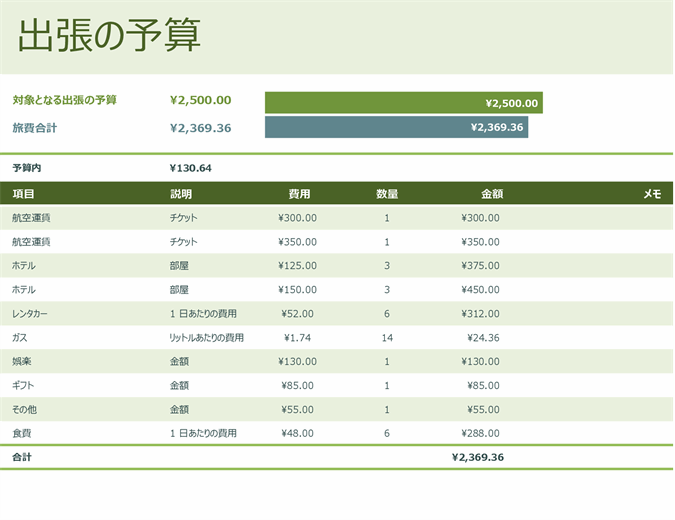Image resolution: width=675 pixels, height=520 pixels.
Task: Click the 説明 column header
Action: pos(180,194)
